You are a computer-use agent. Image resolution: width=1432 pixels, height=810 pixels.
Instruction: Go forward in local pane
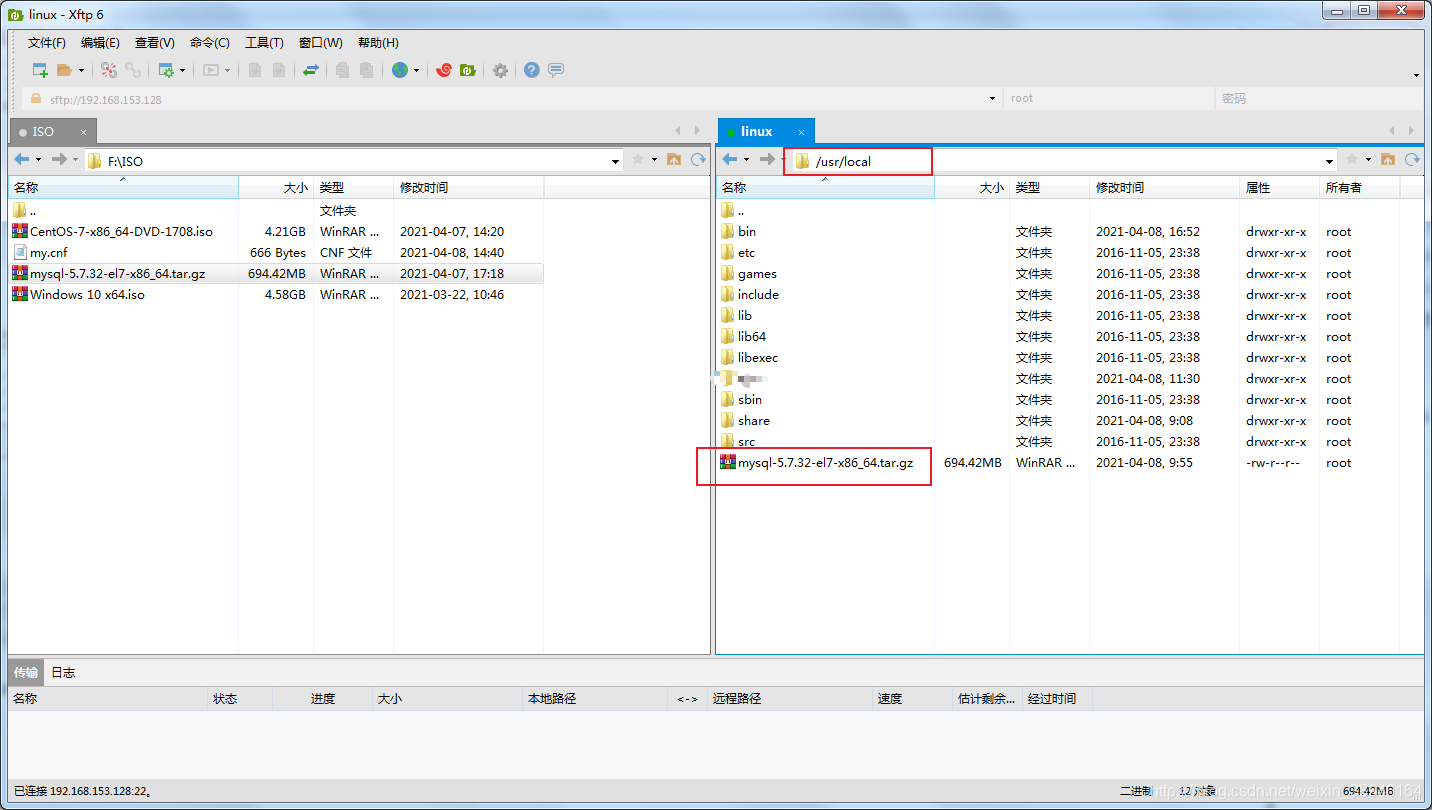click(59, 160)
